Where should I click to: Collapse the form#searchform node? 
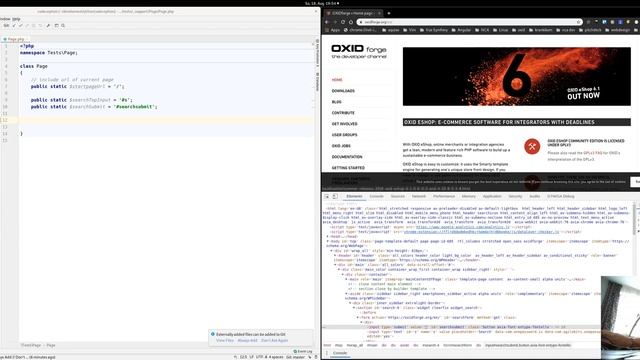click(x=358, y=317)
